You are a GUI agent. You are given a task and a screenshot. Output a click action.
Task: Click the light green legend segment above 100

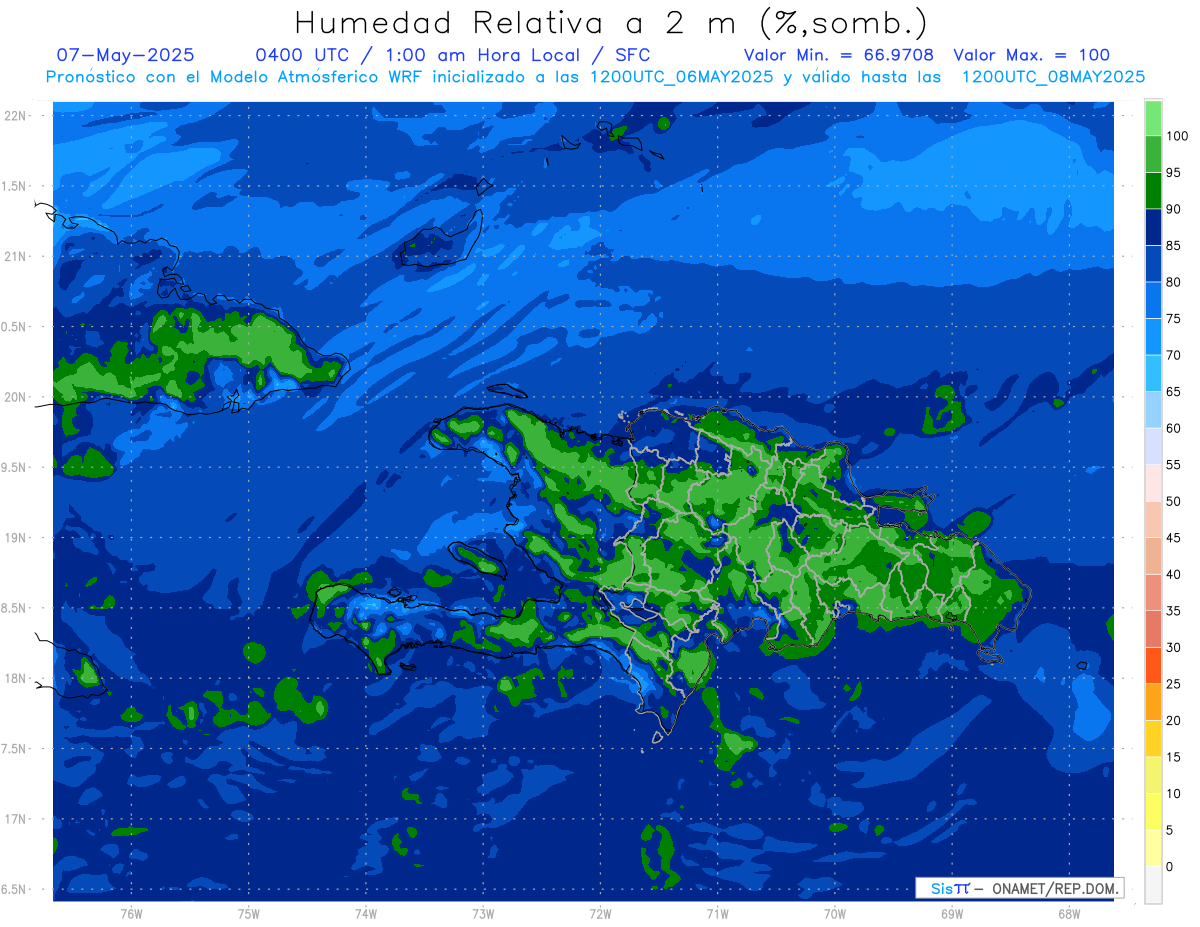point(1153,118)
